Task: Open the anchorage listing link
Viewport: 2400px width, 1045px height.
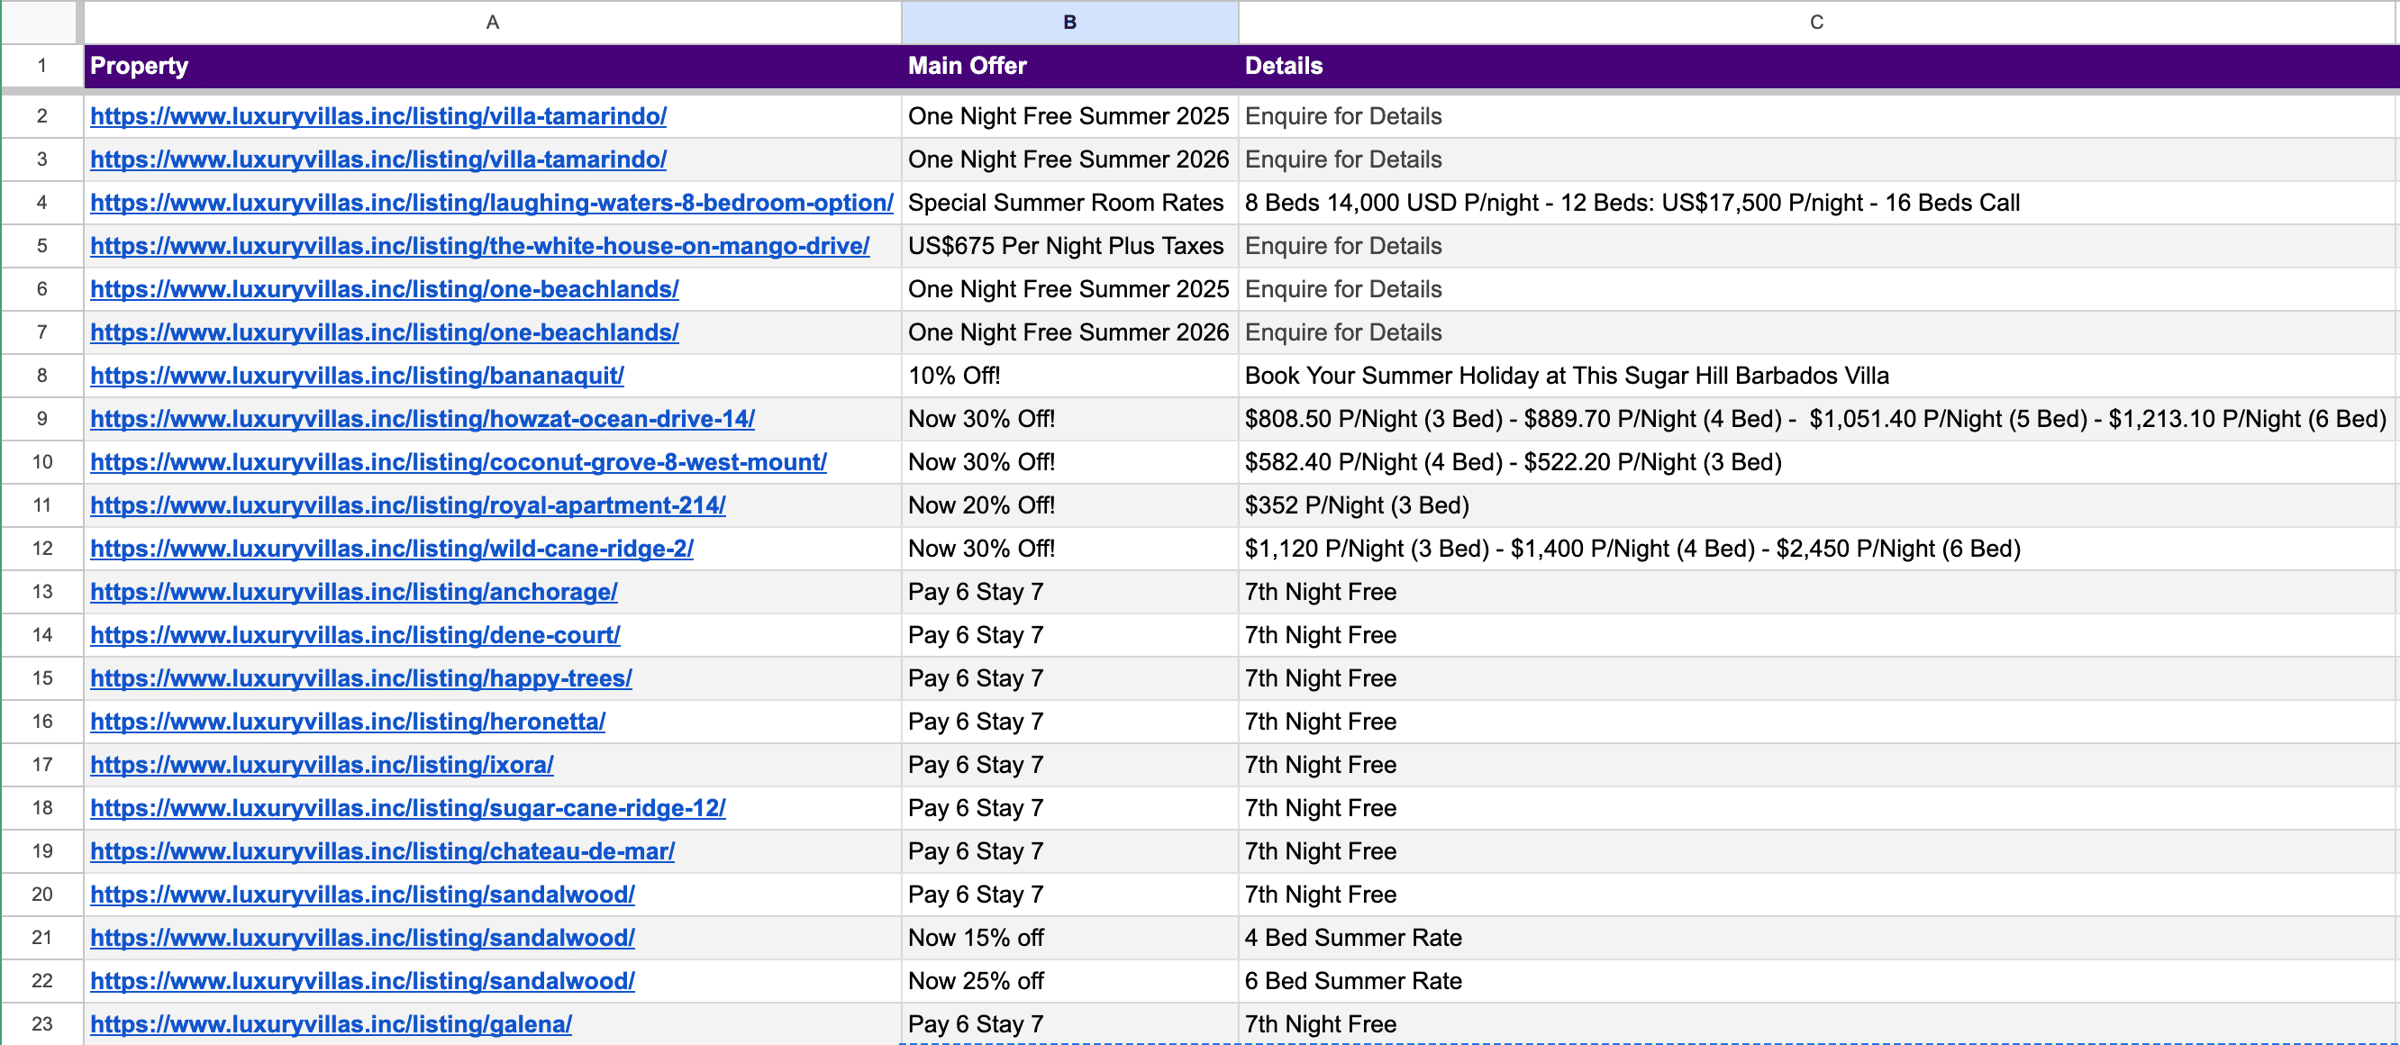Action: pyautogui.click(x=354, y=592)
